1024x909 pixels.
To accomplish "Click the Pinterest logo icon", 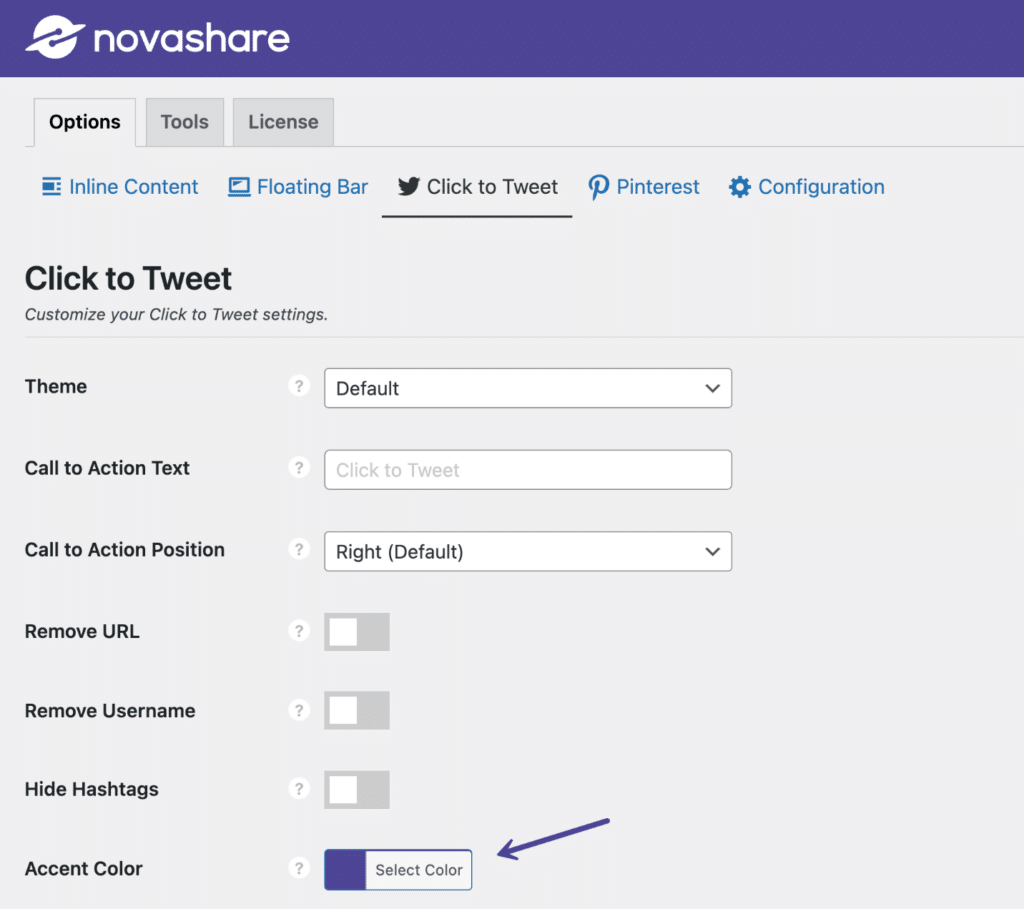I will (x=598, y=187).
